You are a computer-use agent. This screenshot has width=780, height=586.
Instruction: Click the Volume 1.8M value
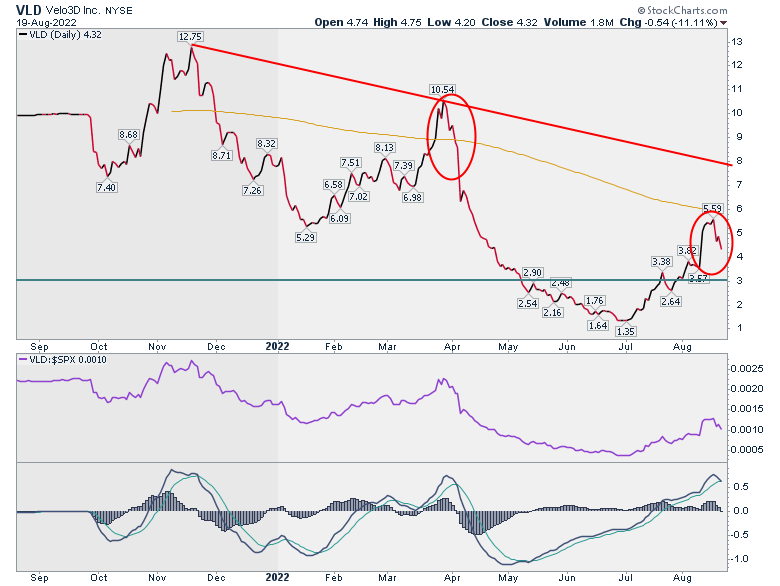point(579,22)
